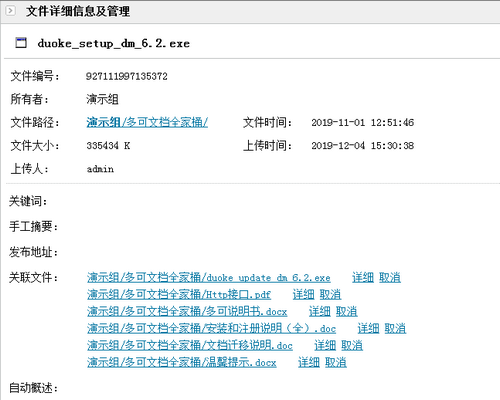Click the 关键词 label
This screenshot has width=500, height=400.
[x=28, y=201]
